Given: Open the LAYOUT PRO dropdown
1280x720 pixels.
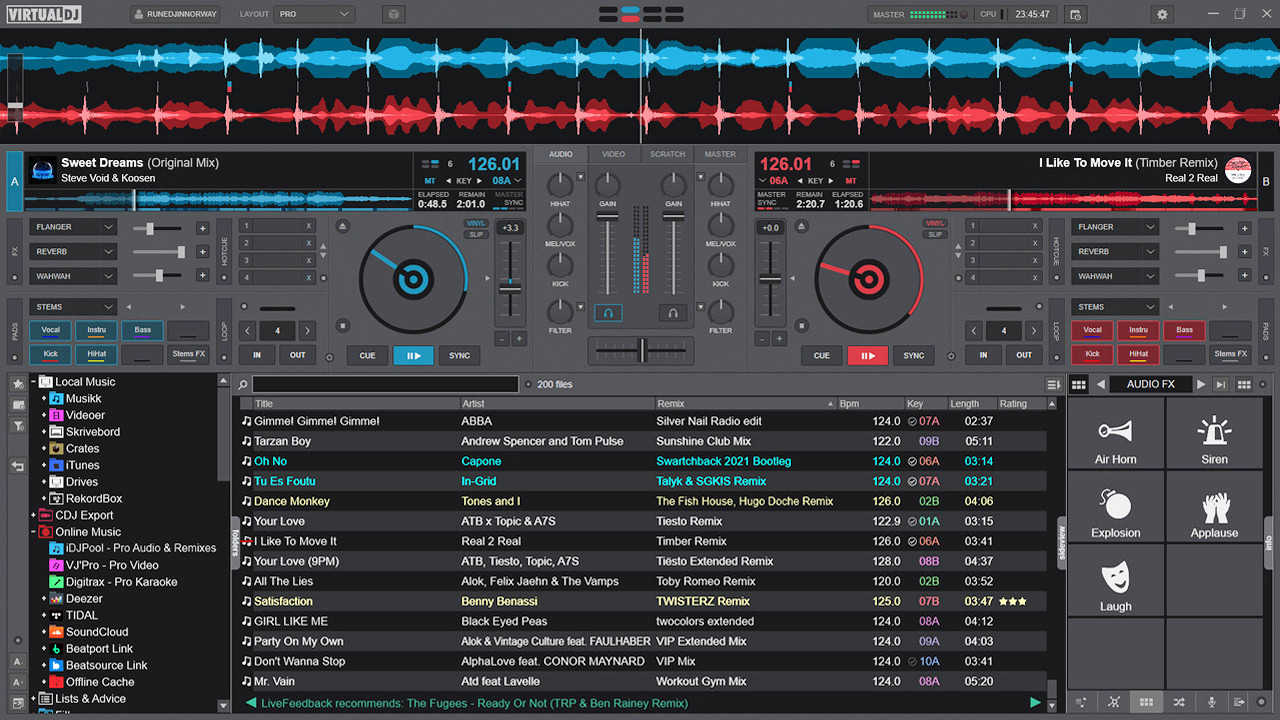Looking at the screenshot, I should pos(315,15).
